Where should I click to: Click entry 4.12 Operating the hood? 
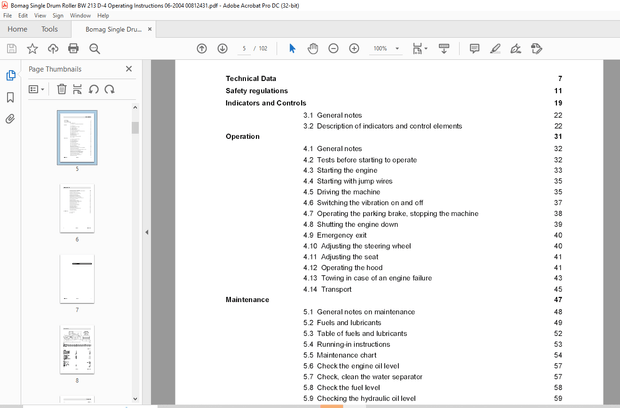343,268
